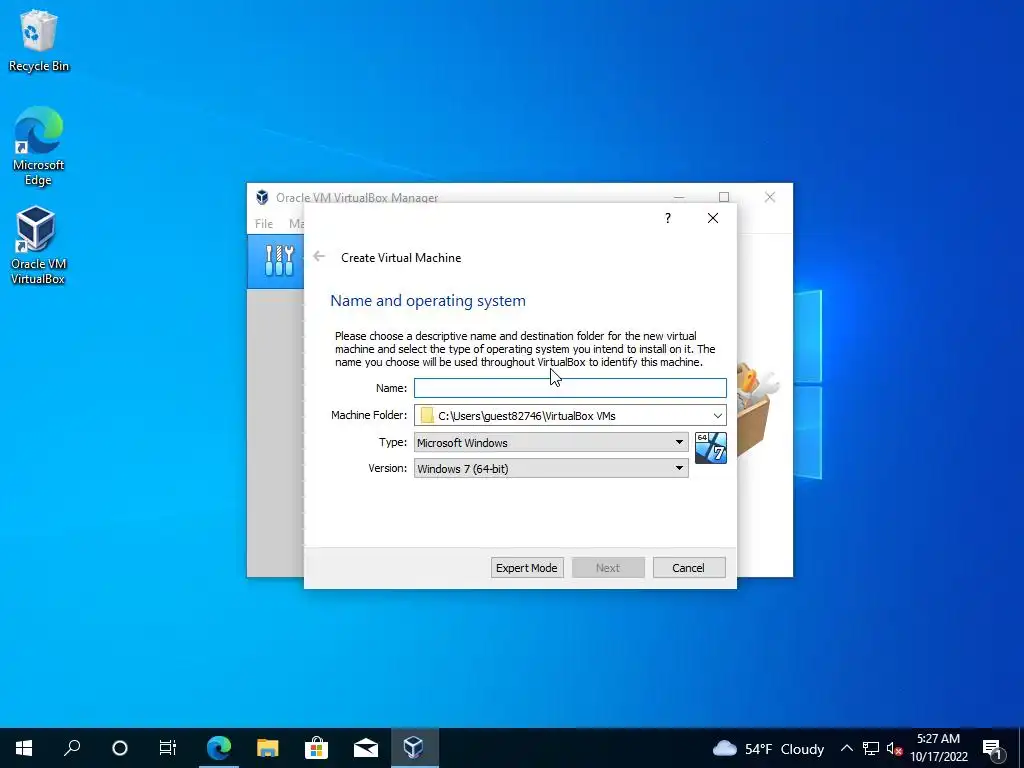This screenshot has width=1024, height=768.
Task: Click the Next button in the wizard
Action: click(x=608, y=568)
